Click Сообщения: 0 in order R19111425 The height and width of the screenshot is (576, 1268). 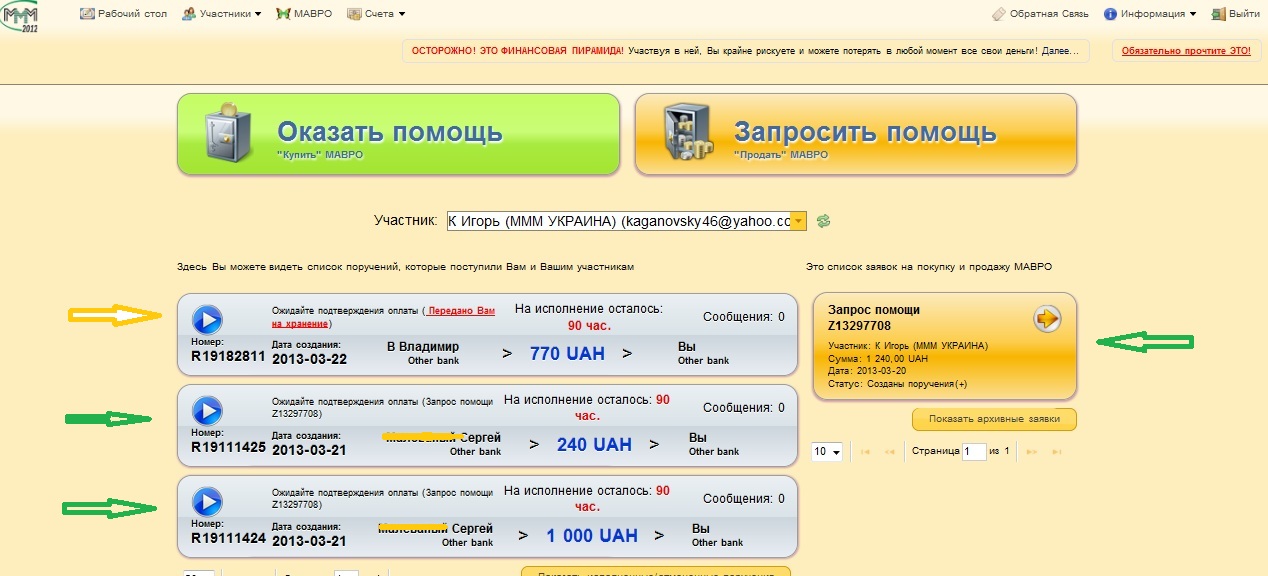coord(744,408)
